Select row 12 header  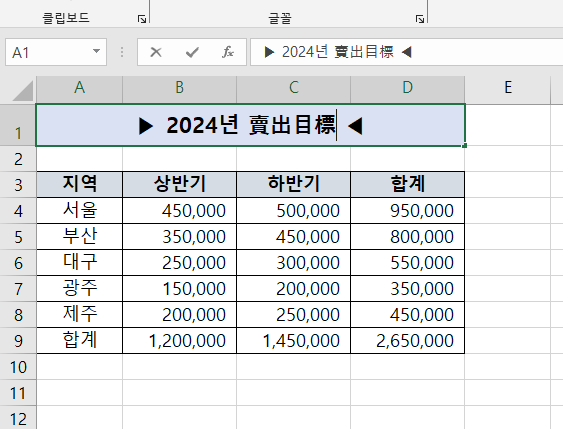tap(18, 418)
